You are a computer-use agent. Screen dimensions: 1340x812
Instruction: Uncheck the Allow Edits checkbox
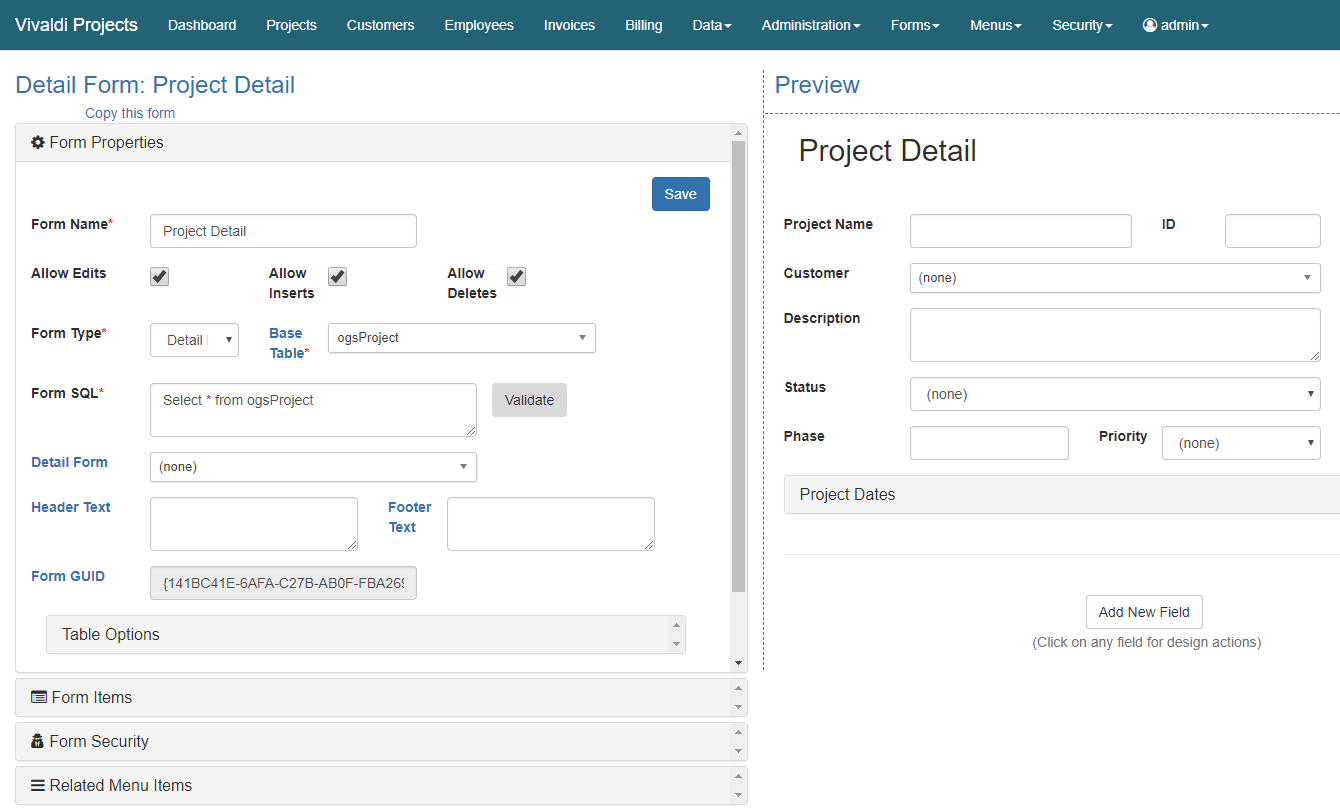pos(158,276)
